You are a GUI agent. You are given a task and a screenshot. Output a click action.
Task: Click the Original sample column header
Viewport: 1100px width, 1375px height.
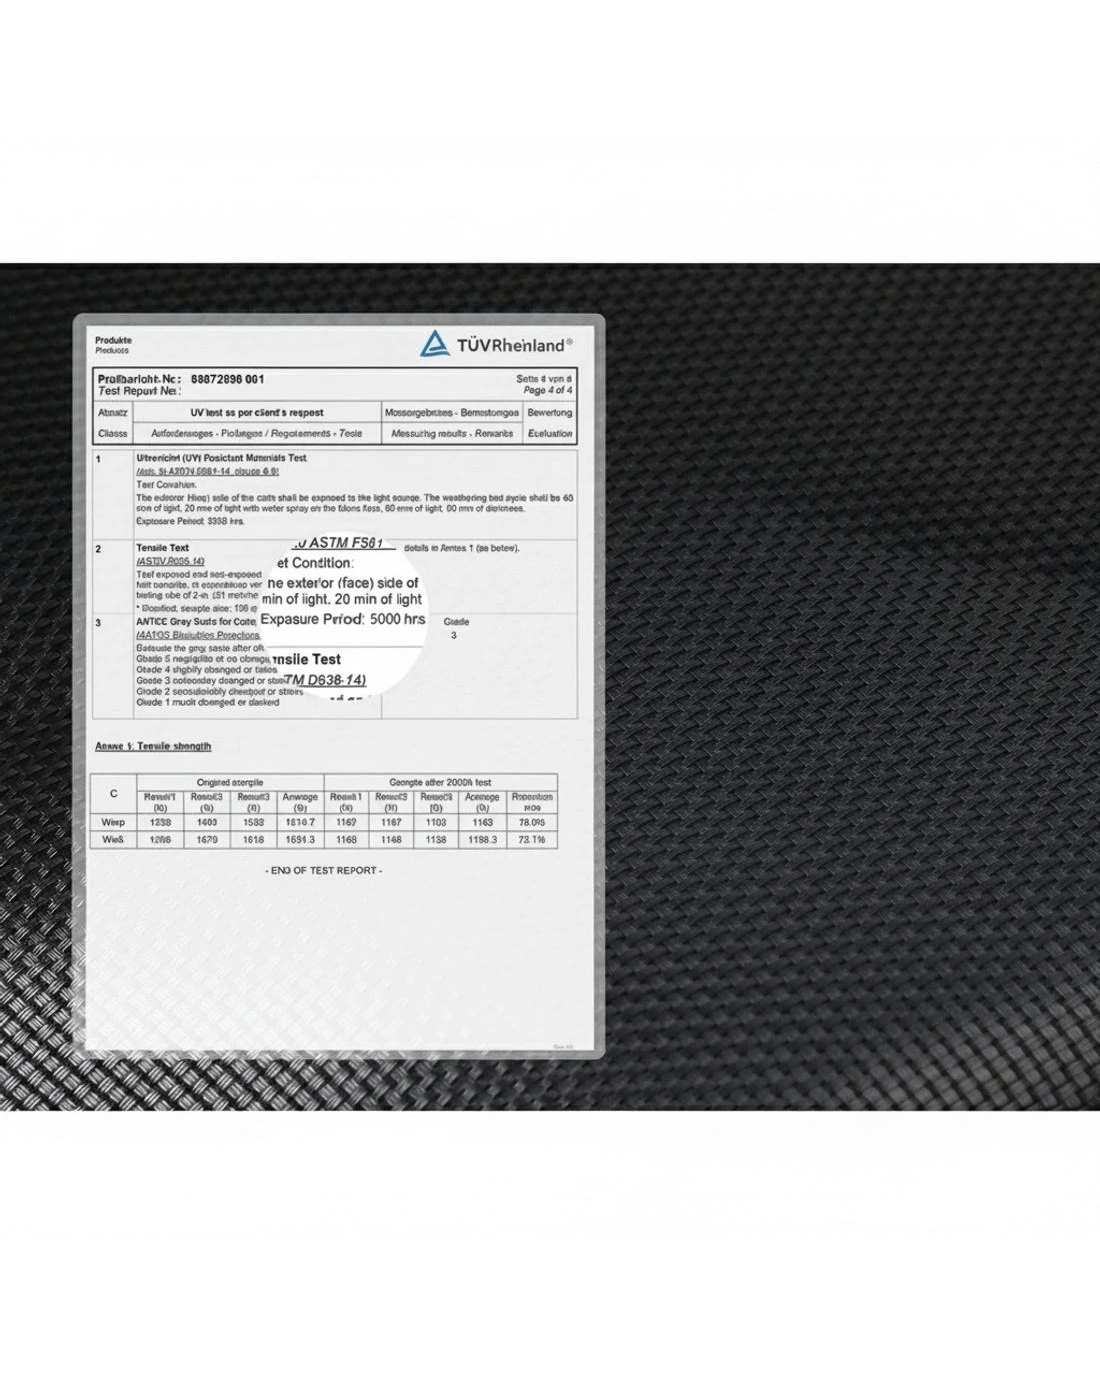230,782
